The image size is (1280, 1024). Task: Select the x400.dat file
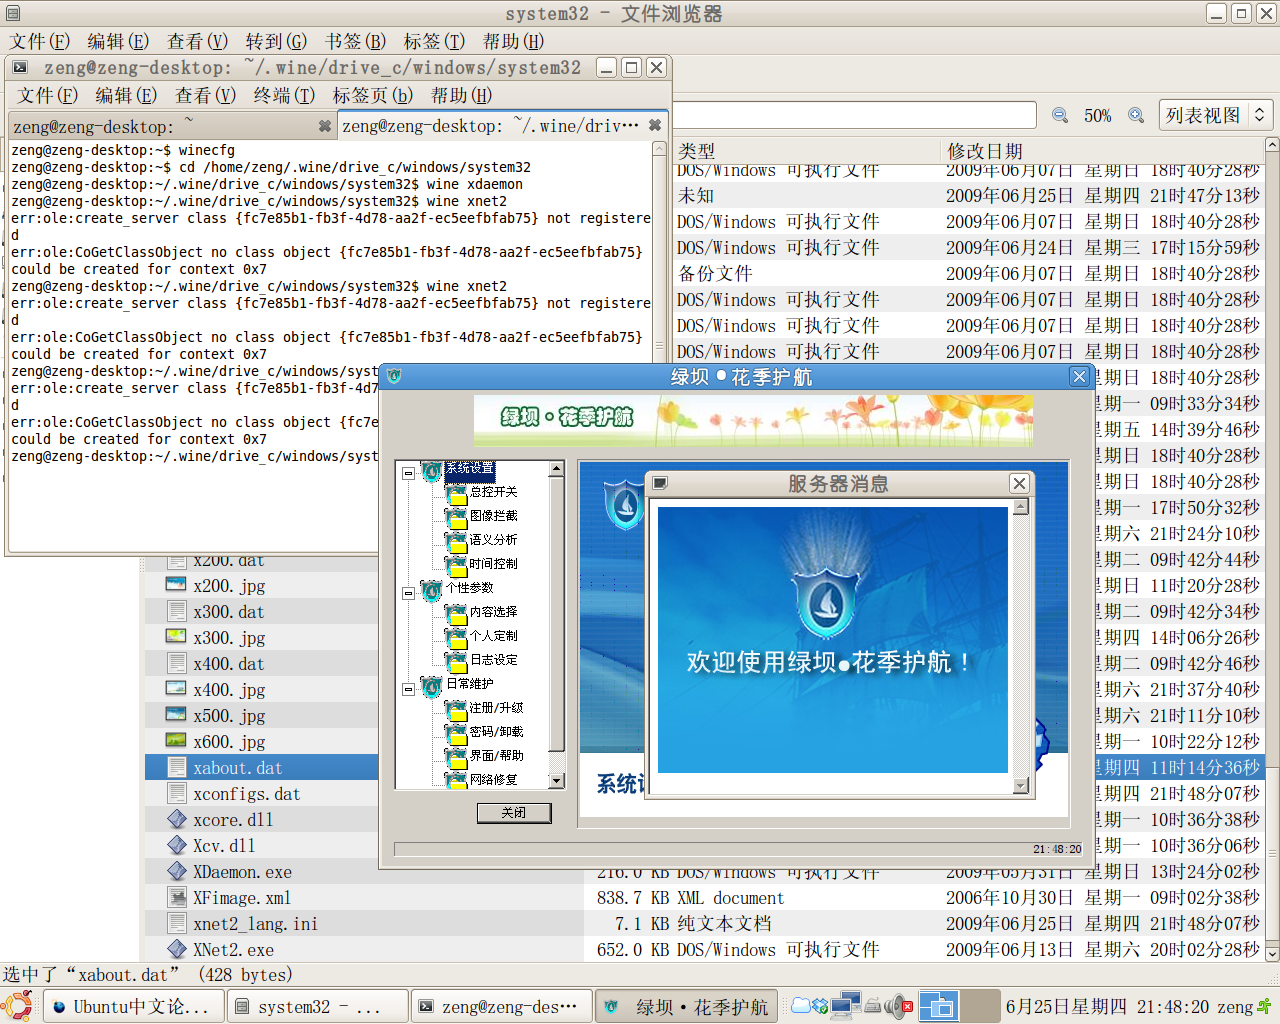click(x=228, y=663)
